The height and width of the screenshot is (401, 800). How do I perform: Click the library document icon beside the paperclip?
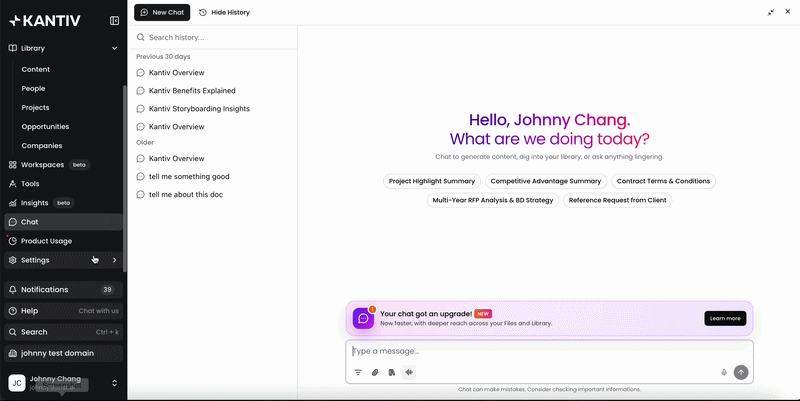tap(392, 372)
